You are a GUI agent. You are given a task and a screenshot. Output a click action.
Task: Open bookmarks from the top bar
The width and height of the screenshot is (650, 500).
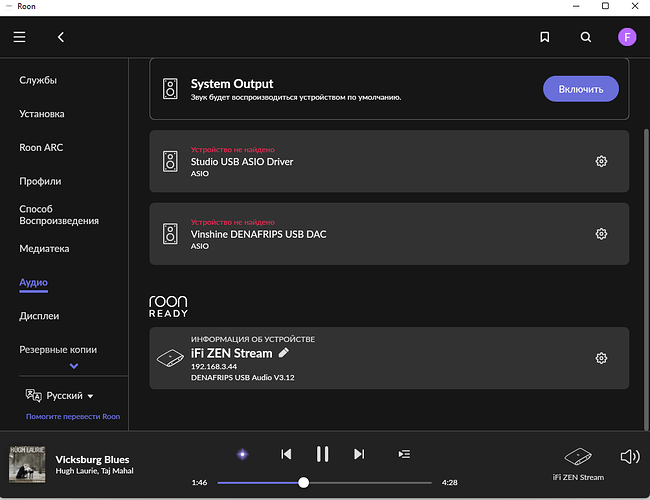pos(545,37)
